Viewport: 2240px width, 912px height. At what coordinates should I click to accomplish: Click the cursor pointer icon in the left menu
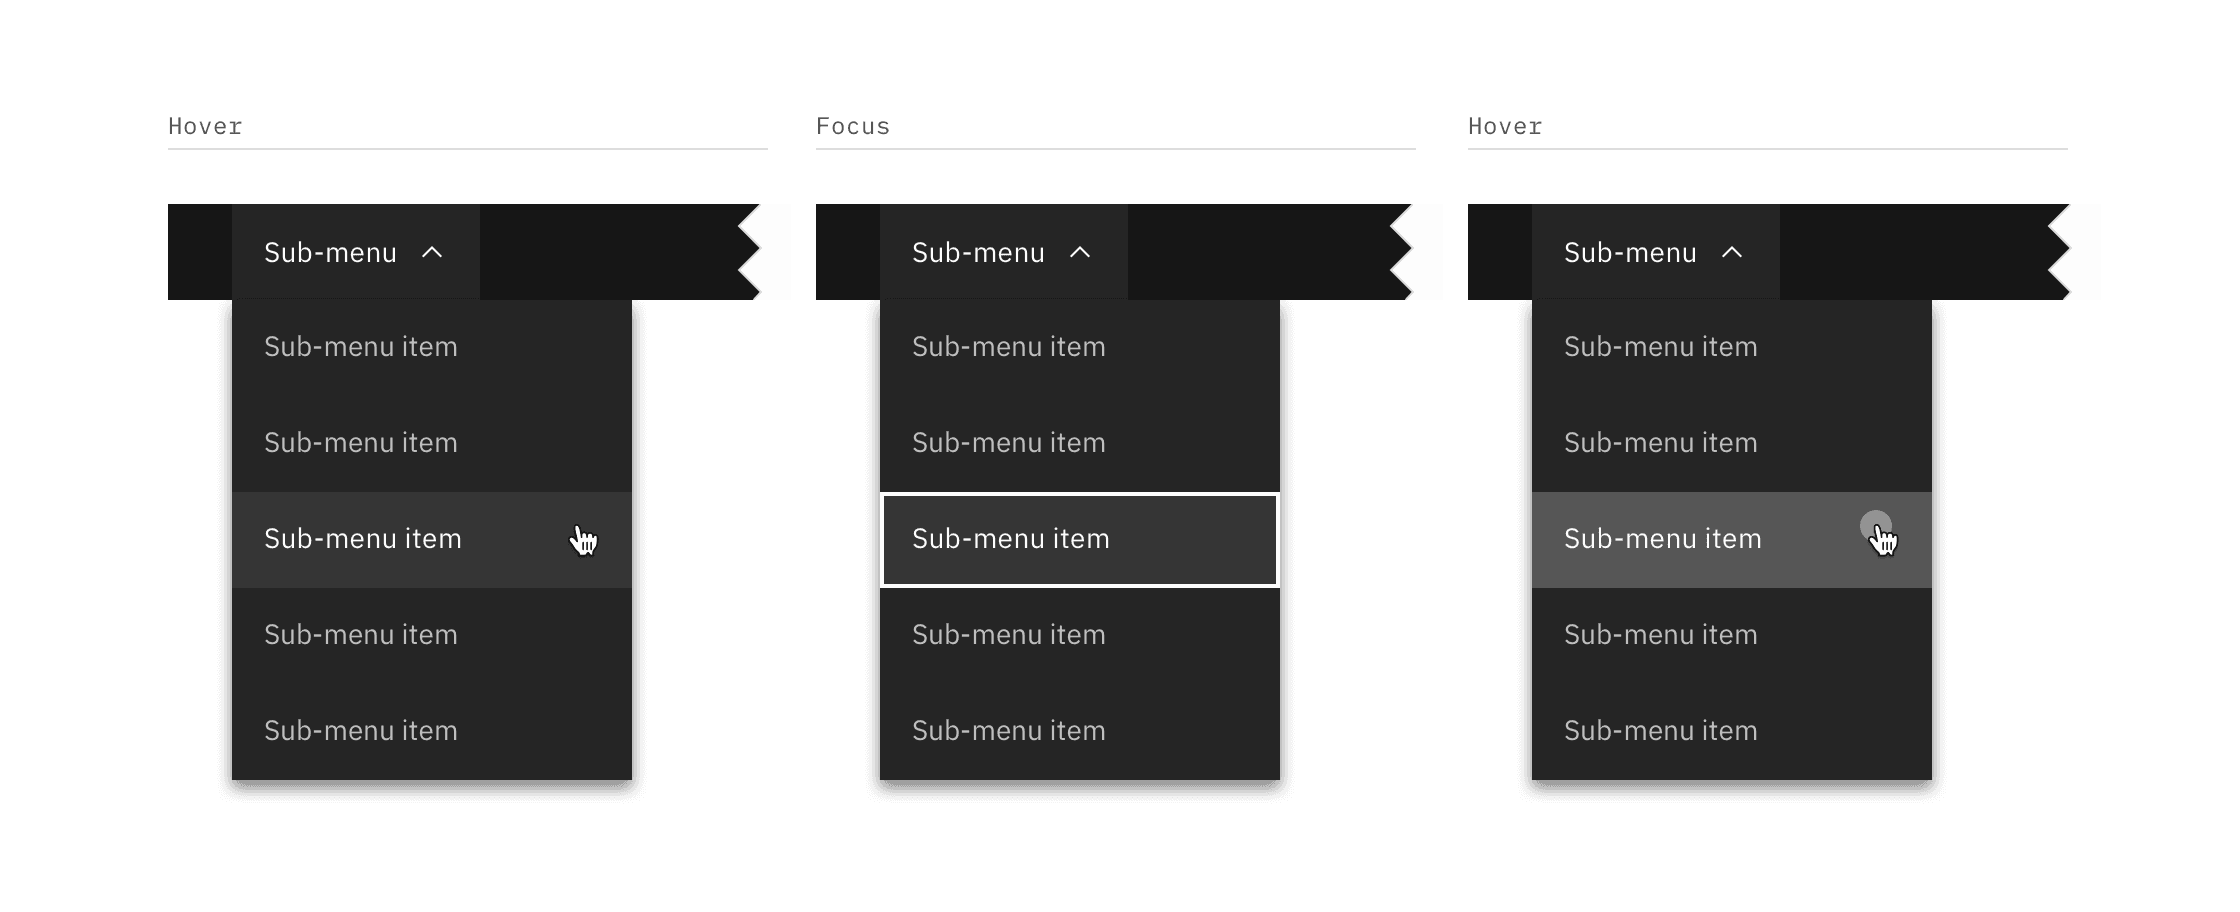click(582, 540)
